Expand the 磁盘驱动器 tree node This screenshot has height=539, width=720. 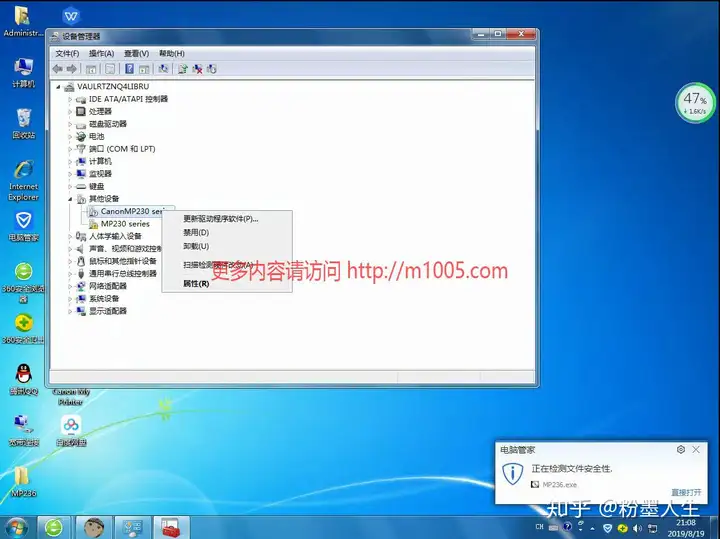pyautogui.click(x=70, y=124)
